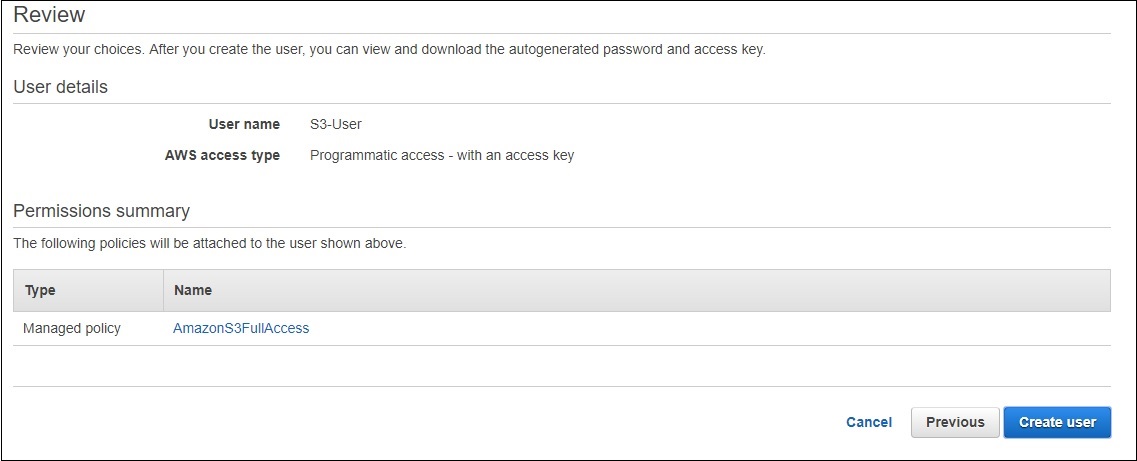Viewport: 1137px width, 461px height.
Task: Click the 'with an access key' phrase
Action: 516,155
